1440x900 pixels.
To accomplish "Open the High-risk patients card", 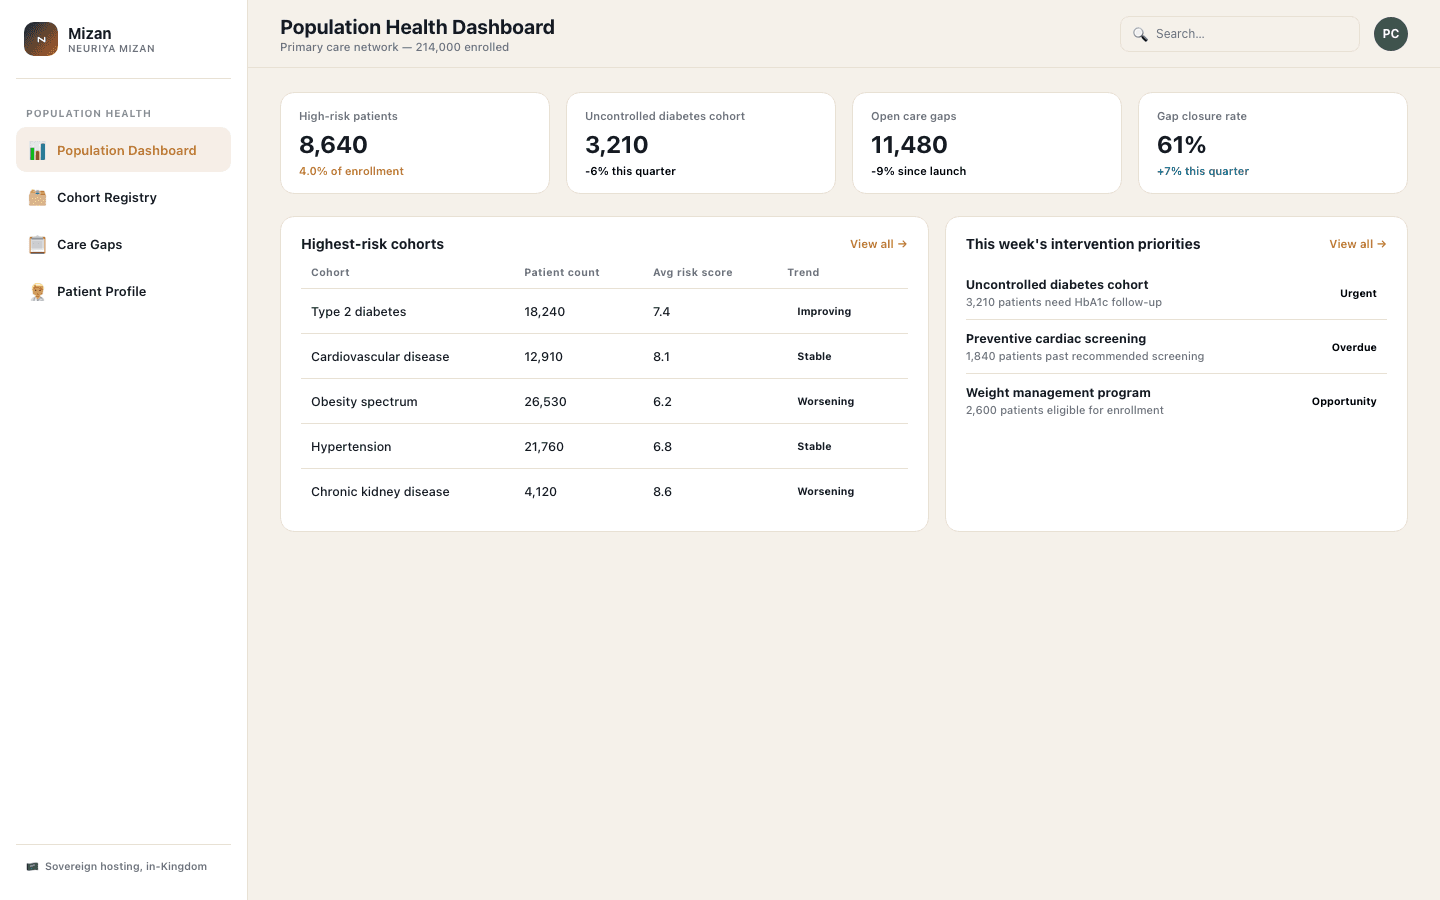I will pos(415,143).
